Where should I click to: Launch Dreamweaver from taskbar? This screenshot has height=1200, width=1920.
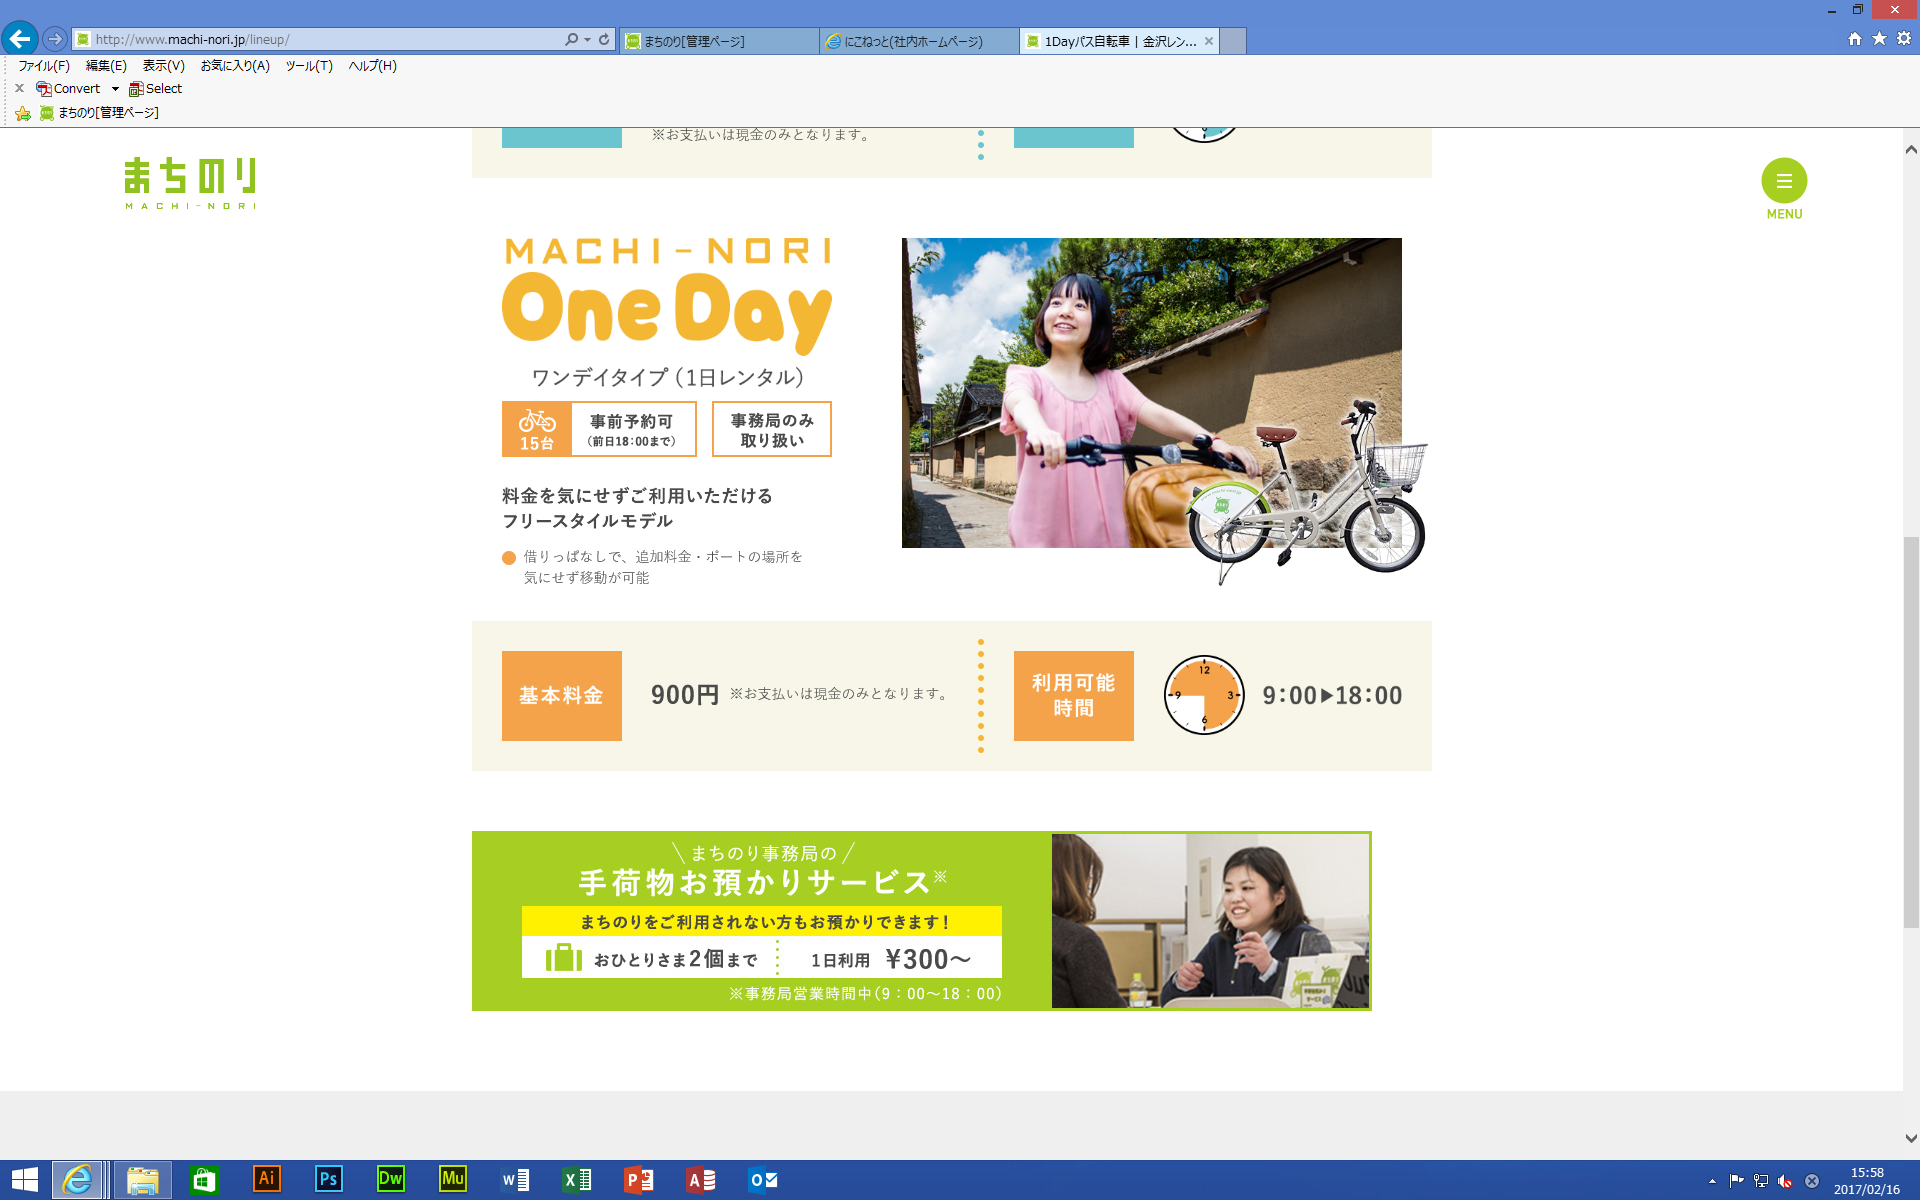click(x=390, y=1179)
